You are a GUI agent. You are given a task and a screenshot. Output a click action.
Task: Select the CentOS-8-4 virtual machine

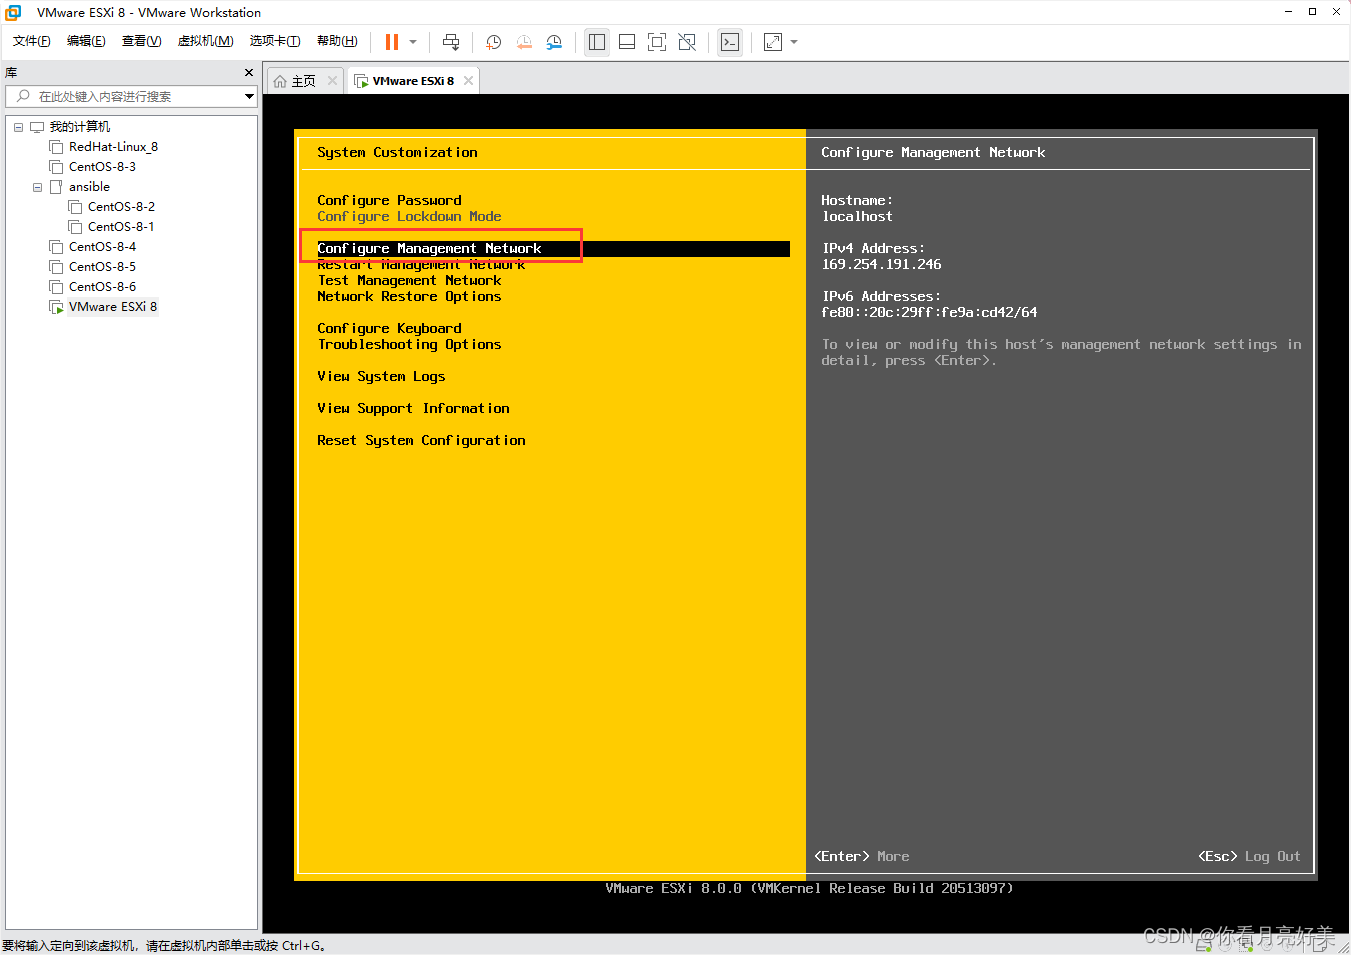click(102, 247)
